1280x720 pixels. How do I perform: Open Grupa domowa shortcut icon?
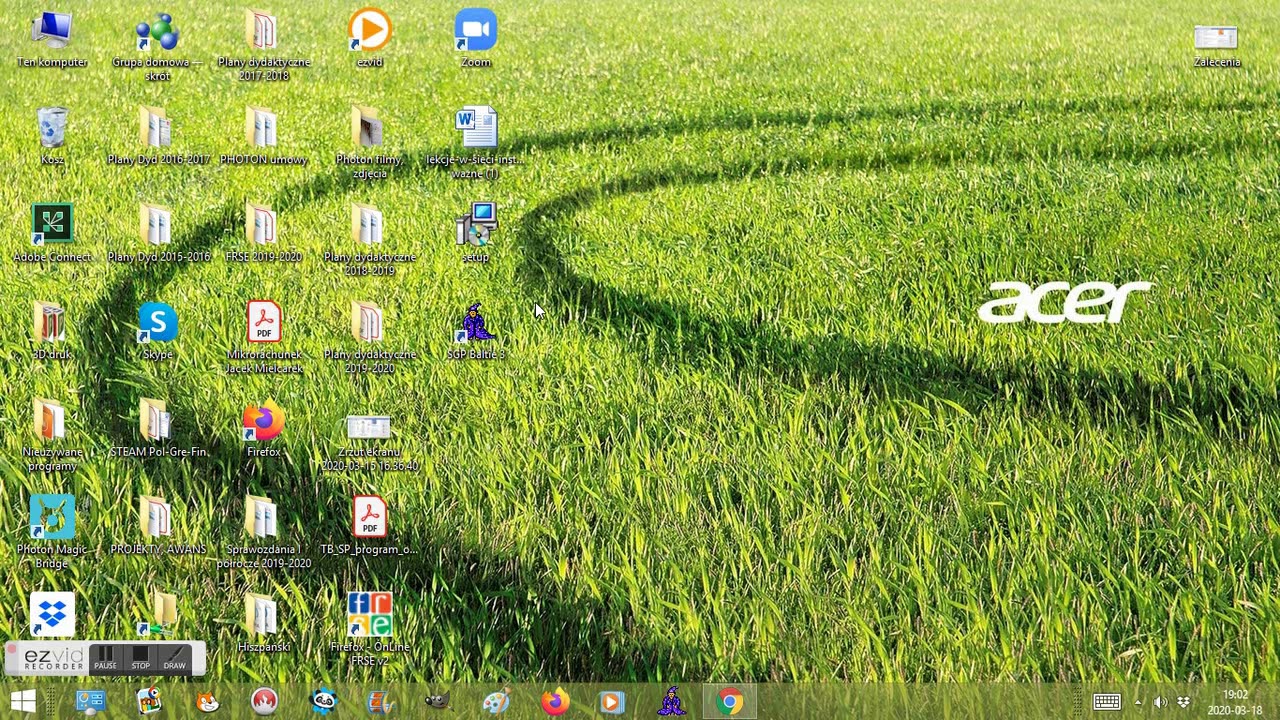click(x=157, y=45)
